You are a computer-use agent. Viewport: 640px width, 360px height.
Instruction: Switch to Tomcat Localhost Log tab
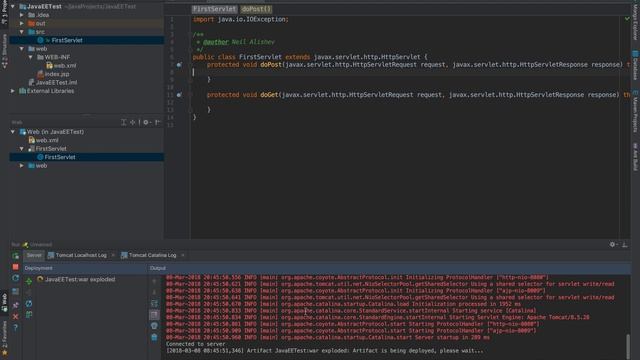click(x=78, y=255)
